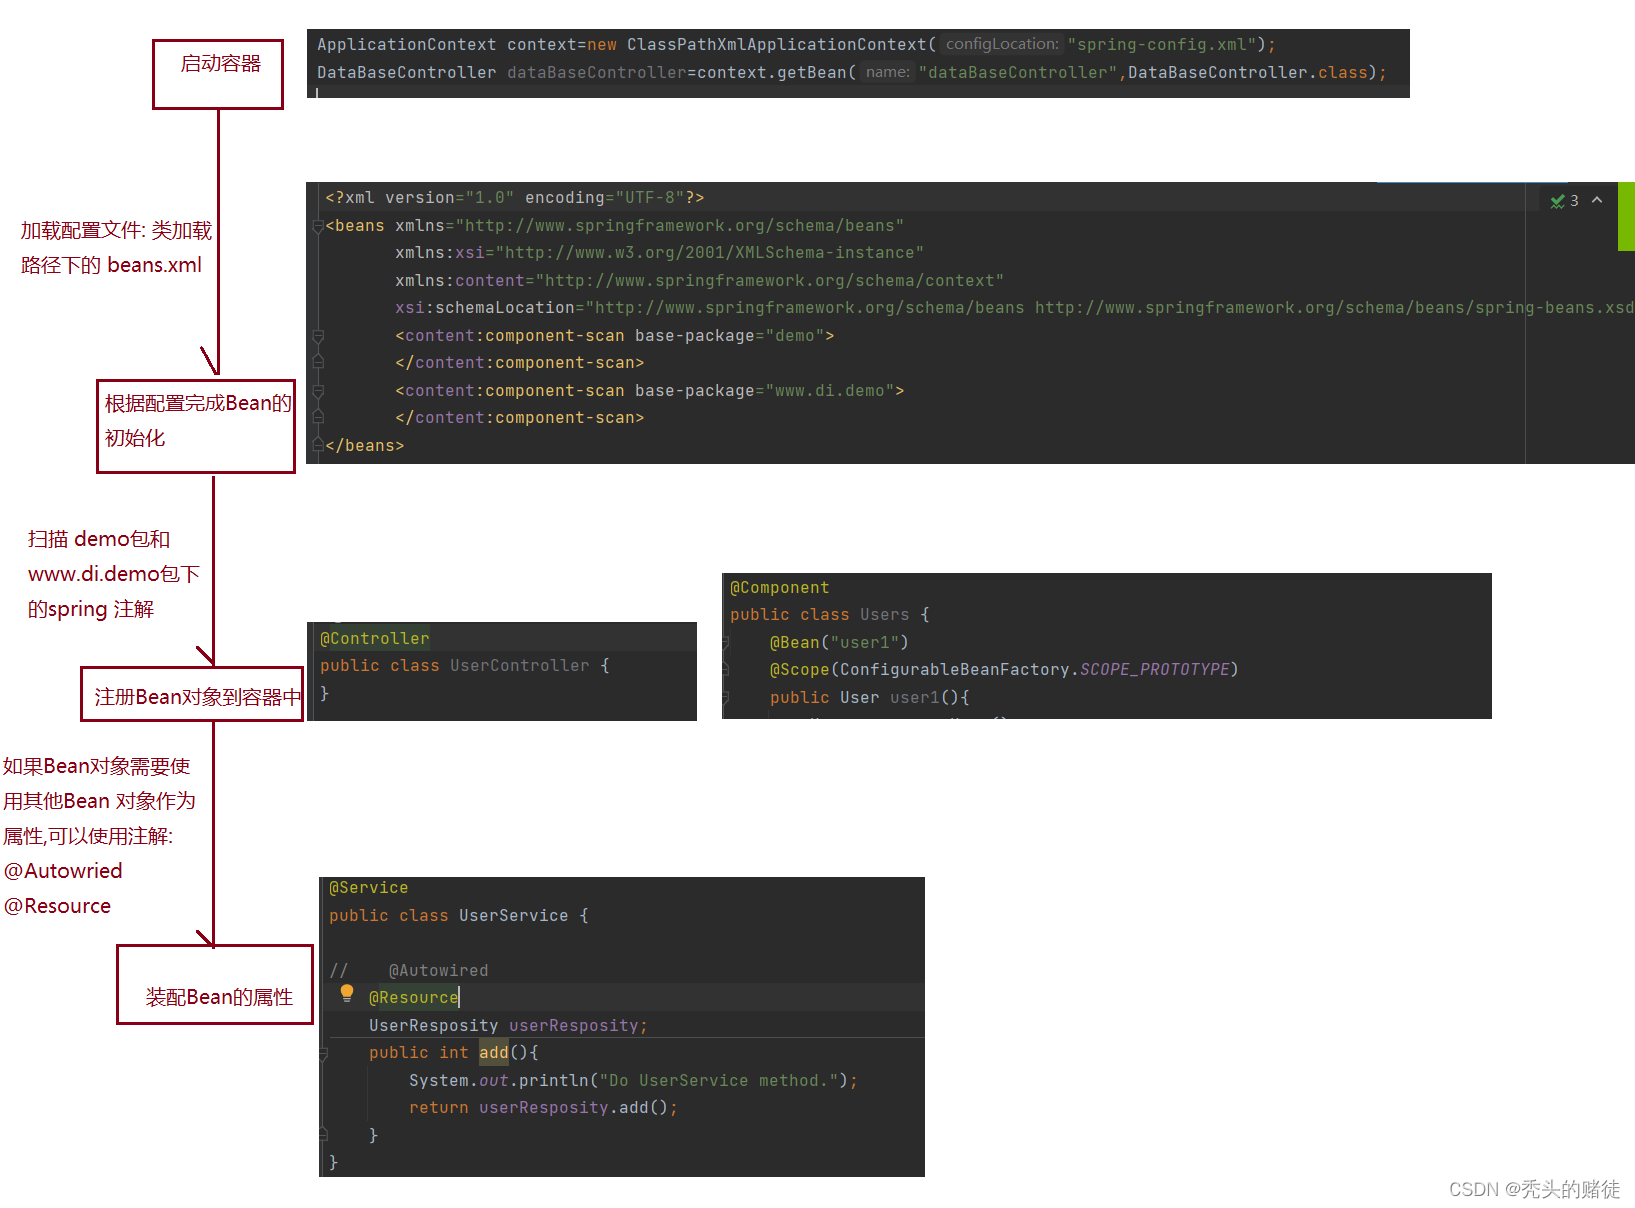The width and height of the screenshot is (1635, 1208).
Task: Click the xsi:schemaLocation attribute name
Action: [x=484, y=308]
